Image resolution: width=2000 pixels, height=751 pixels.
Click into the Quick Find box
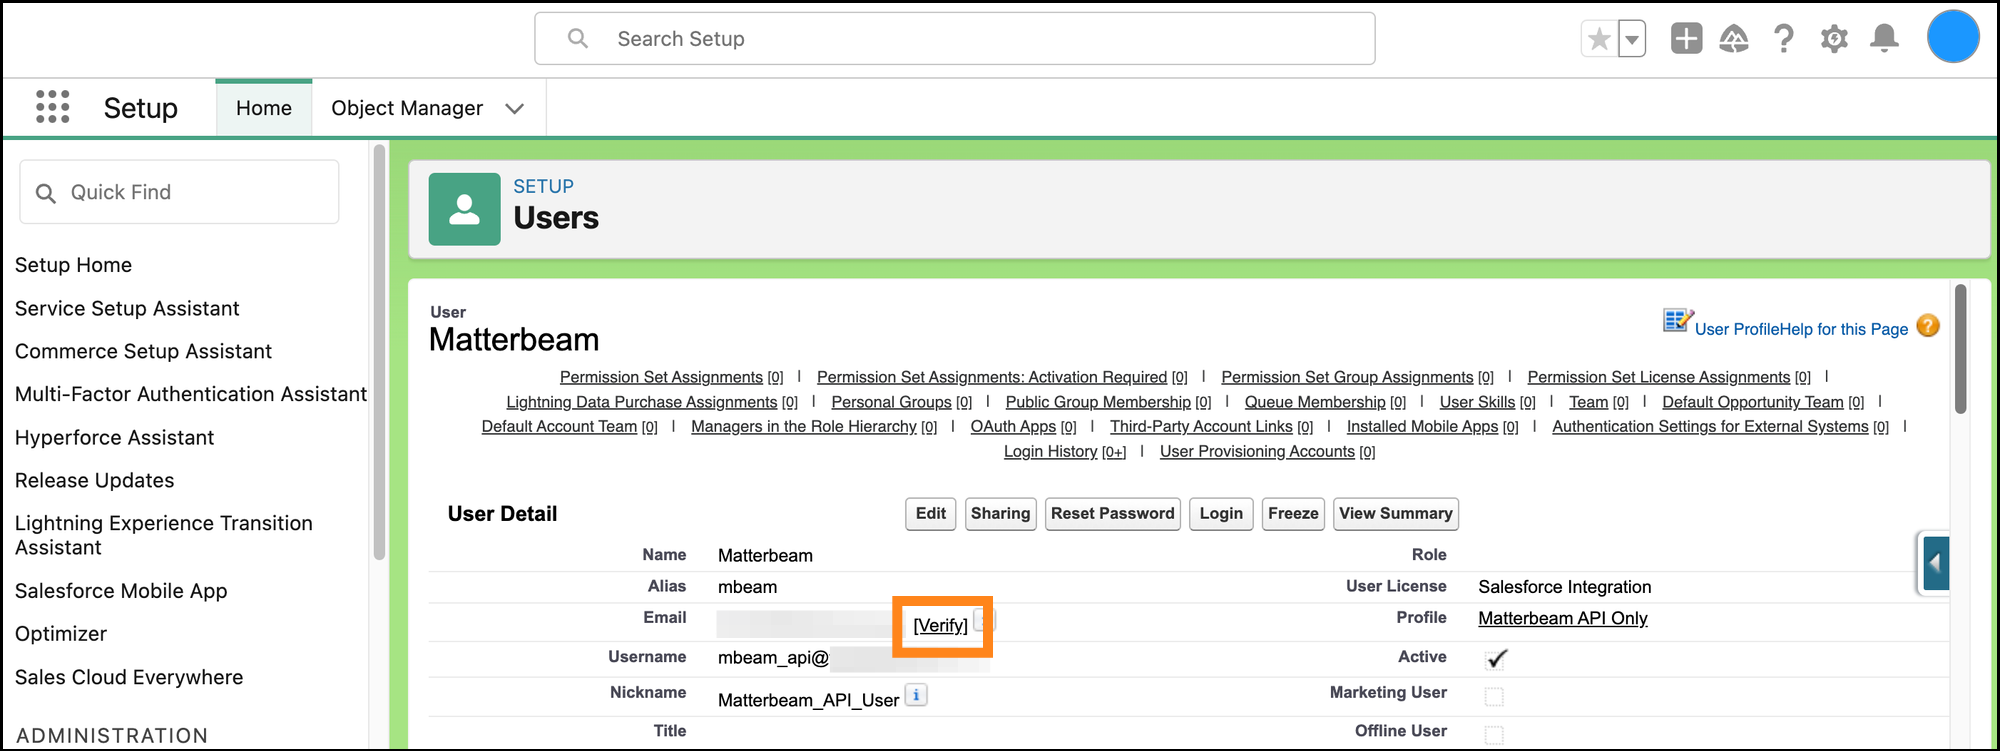click(x=179, y=192)
